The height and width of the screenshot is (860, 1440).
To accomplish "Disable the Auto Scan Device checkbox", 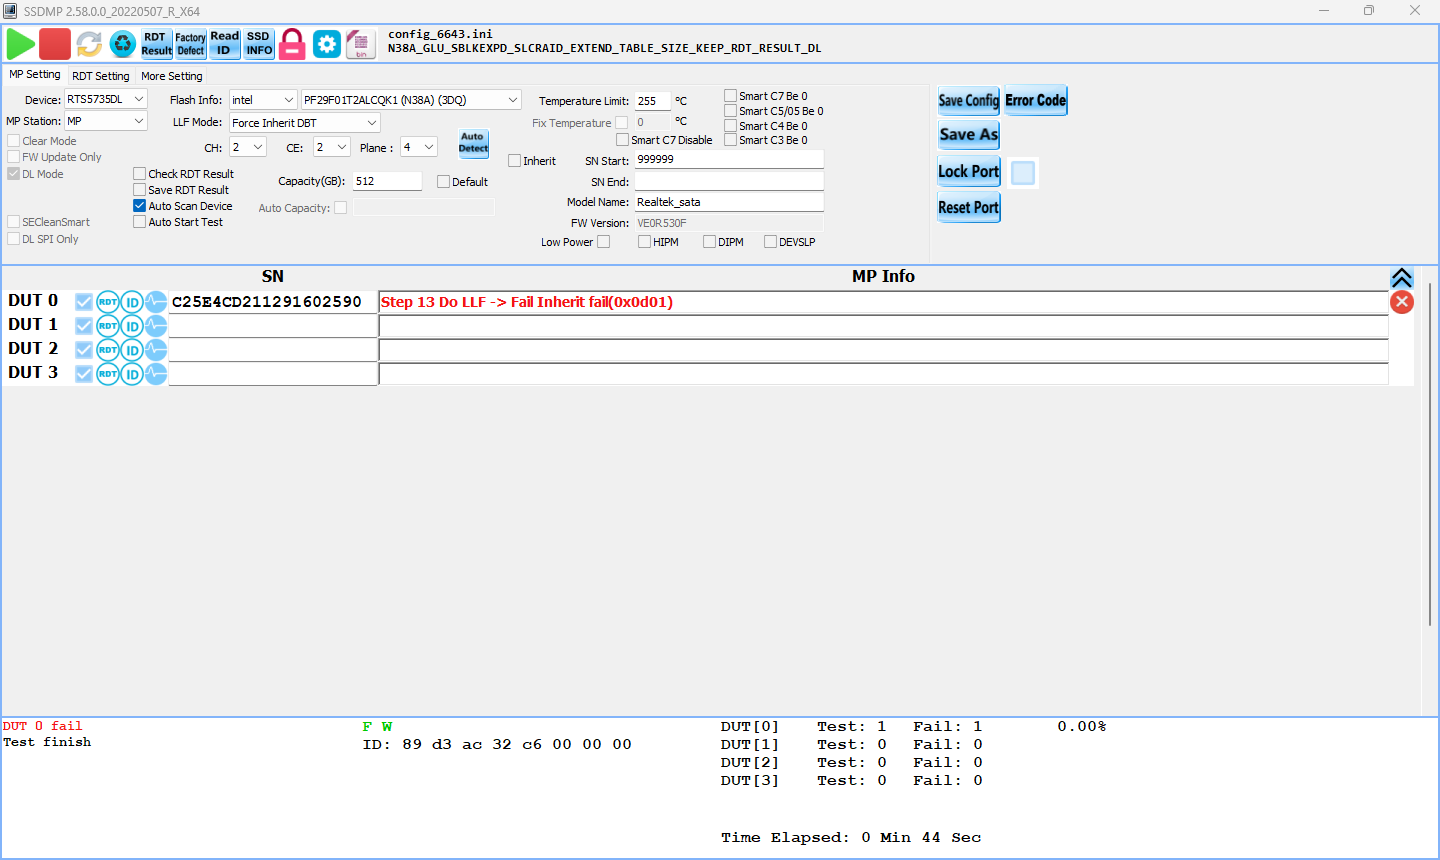I will [x=140, y=206].
